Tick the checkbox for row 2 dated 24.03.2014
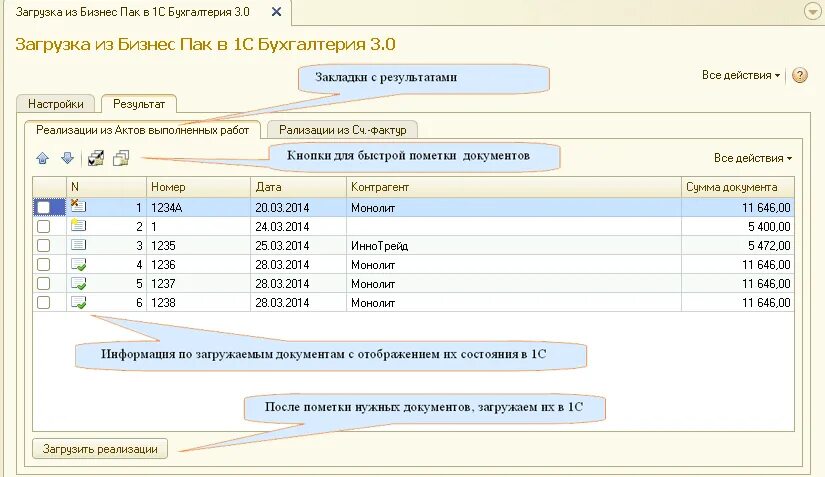 (x=44, y=226)
